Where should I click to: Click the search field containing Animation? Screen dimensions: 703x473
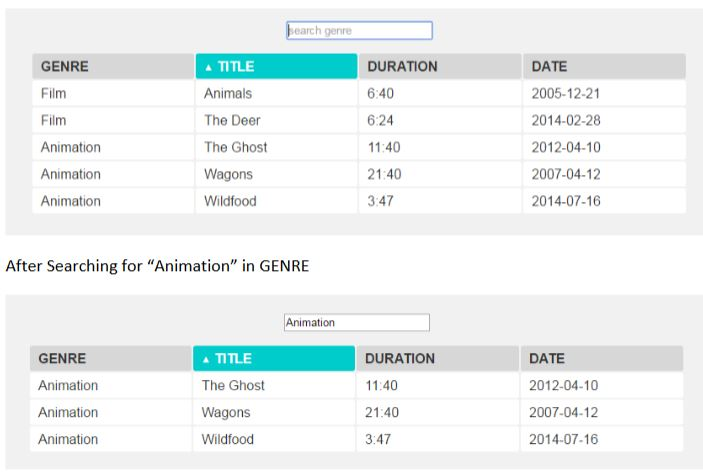[x=356, y=323]
